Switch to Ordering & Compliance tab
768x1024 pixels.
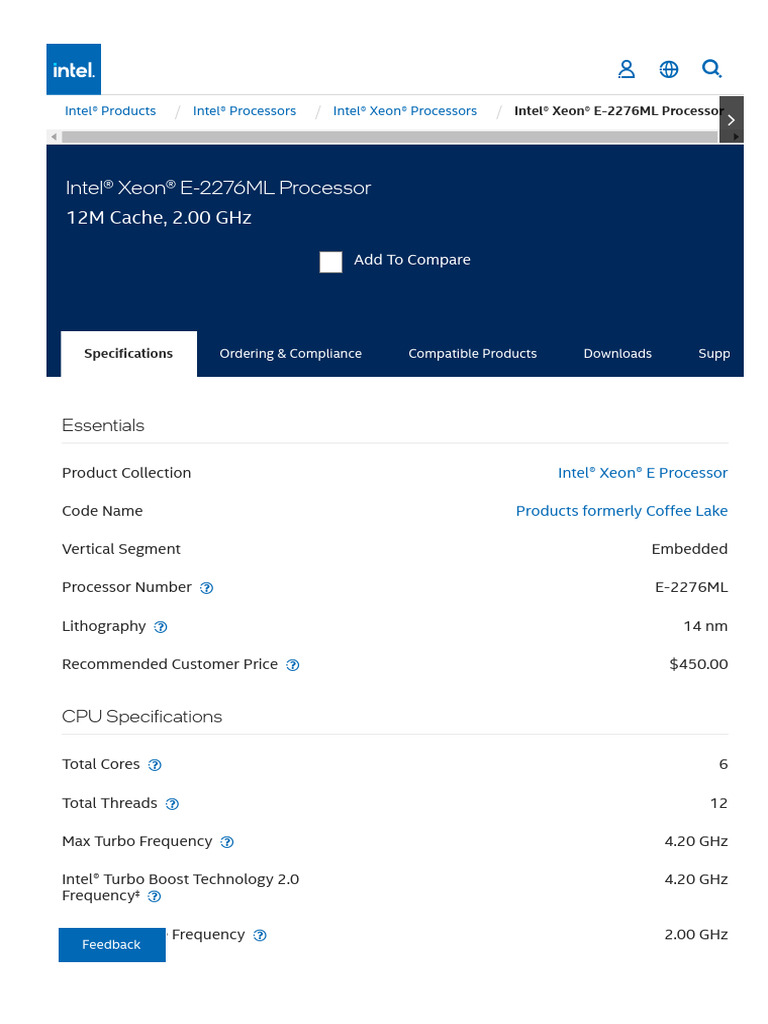[x=290, y=353]
